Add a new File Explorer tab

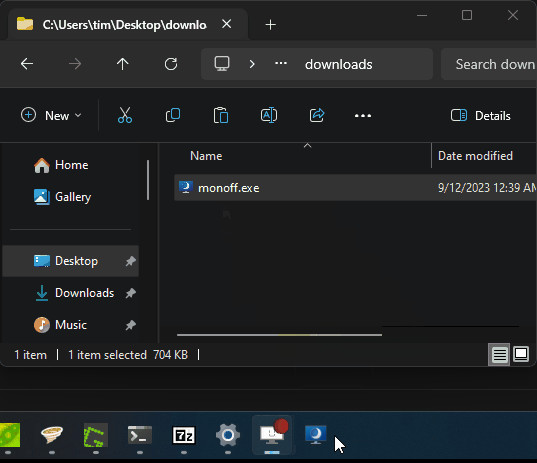tap(271, 25)
